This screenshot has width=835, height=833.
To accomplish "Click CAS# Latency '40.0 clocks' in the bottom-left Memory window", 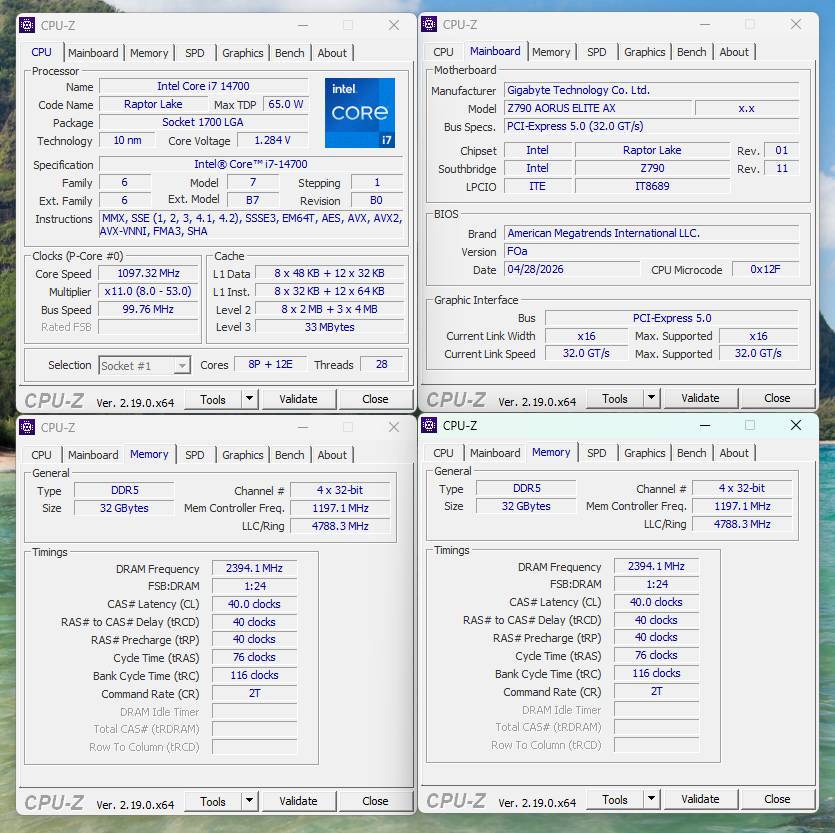I will pos(255,604).
